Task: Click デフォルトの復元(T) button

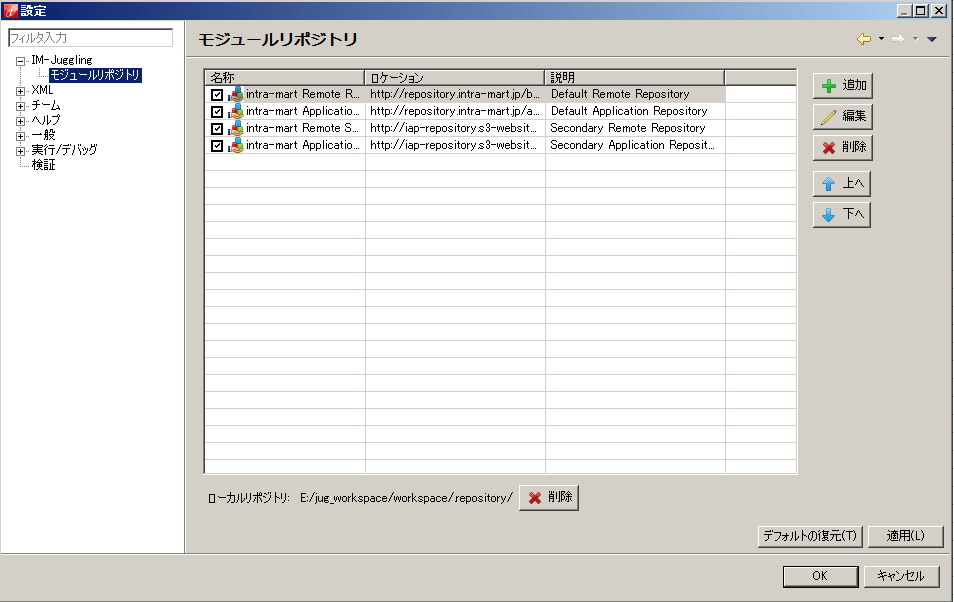Action: point(810,536)
